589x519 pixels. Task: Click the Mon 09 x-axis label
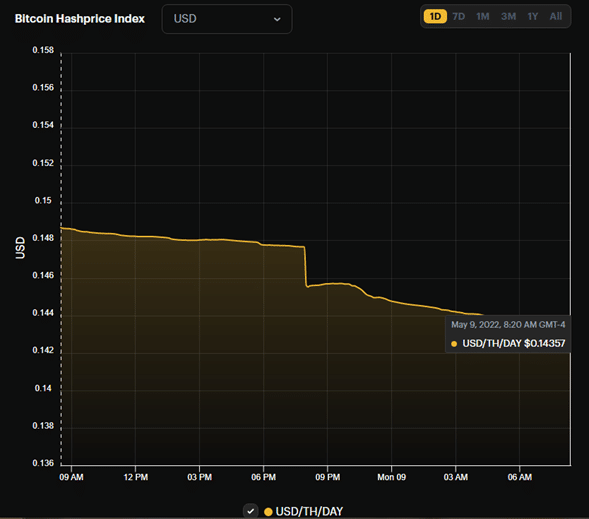click(391, 477)
